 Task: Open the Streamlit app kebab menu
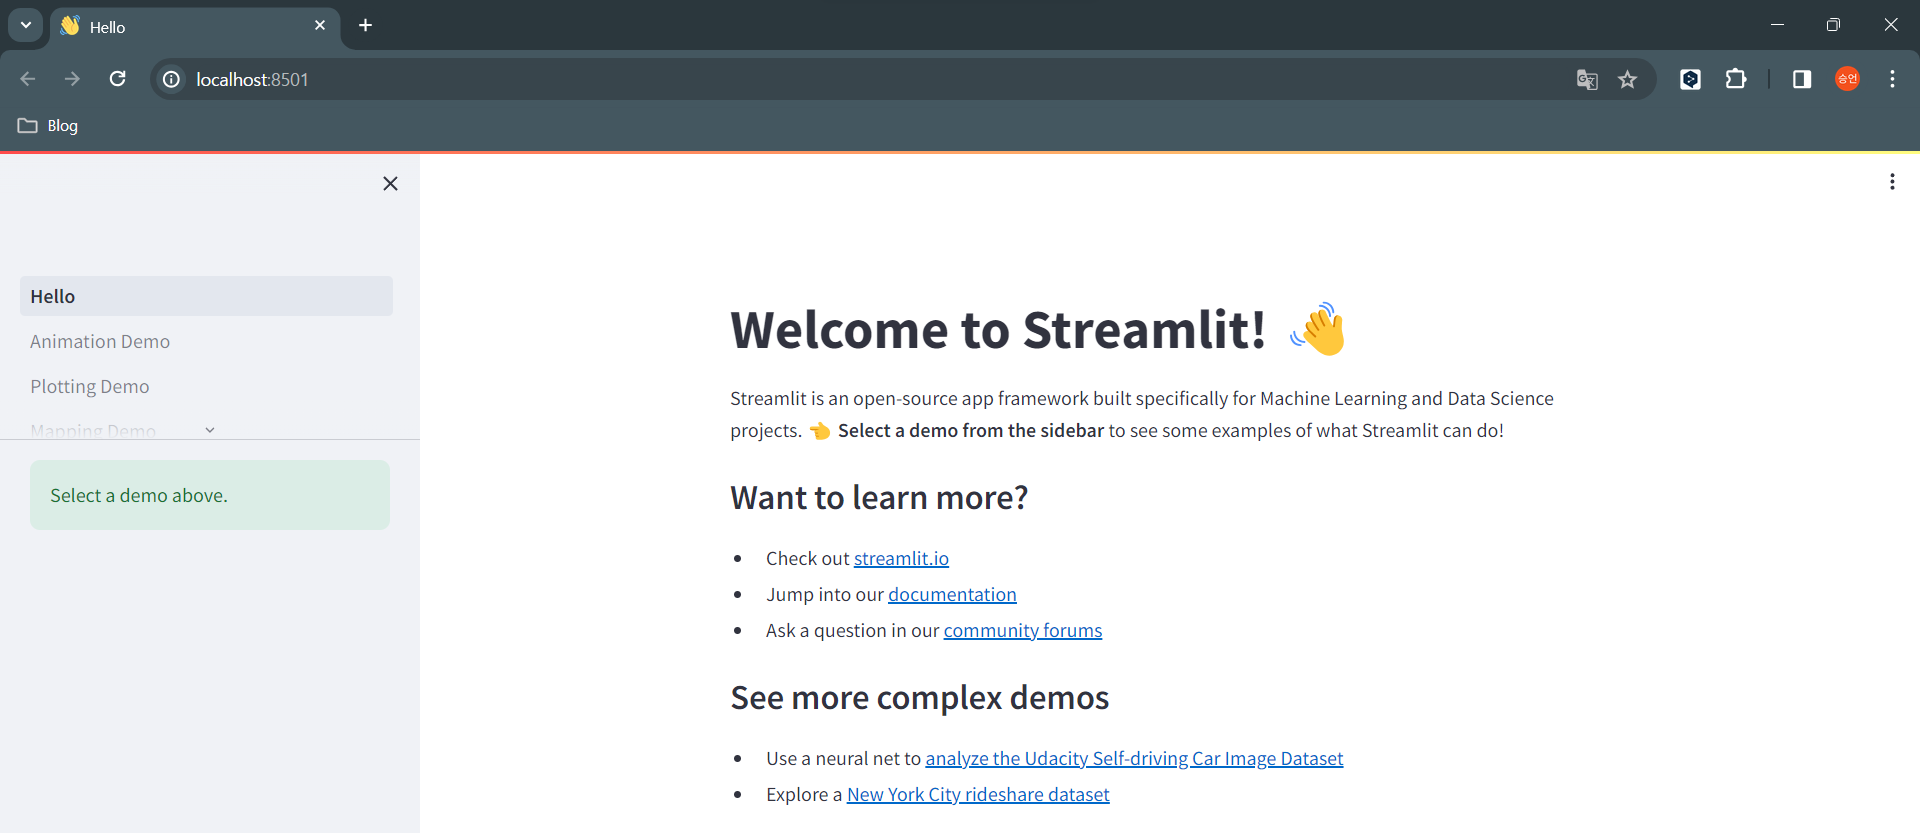tap(1892, 181)
